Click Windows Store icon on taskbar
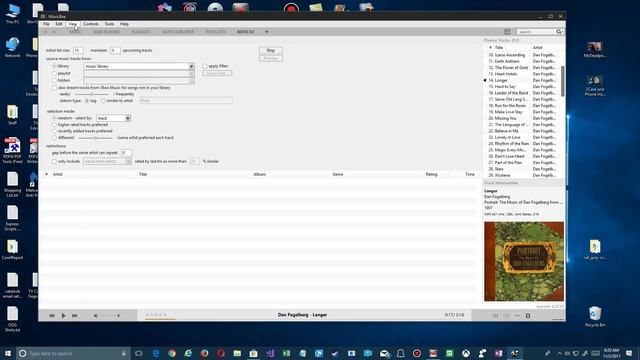Screen dimensions: 640x360 pyautogui.click(x=253, y=353)
